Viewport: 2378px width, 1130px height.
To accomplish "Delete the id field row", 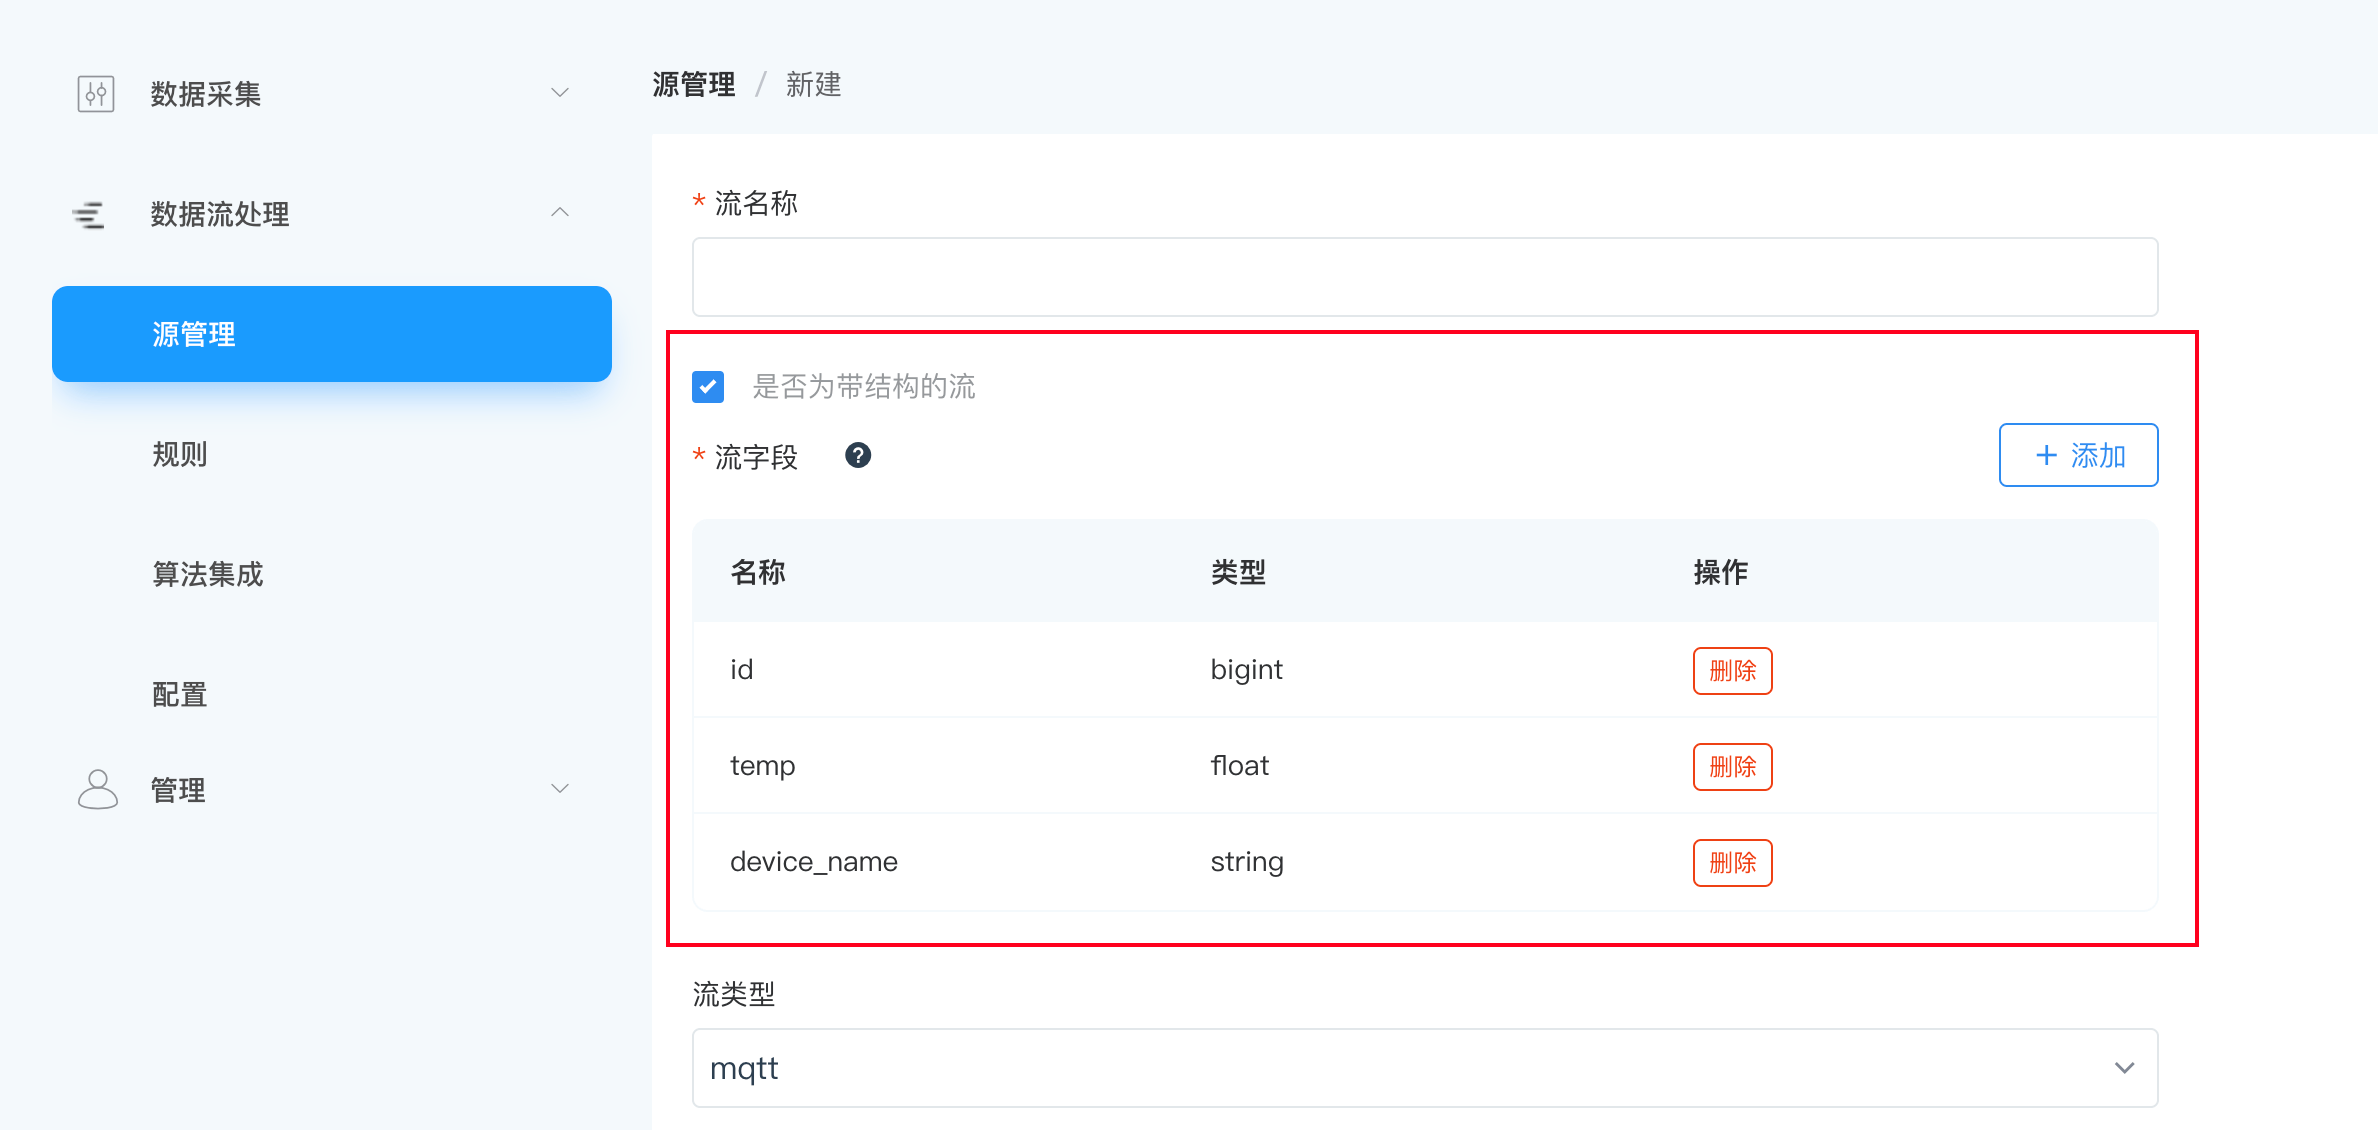I will coord(1732,671).
